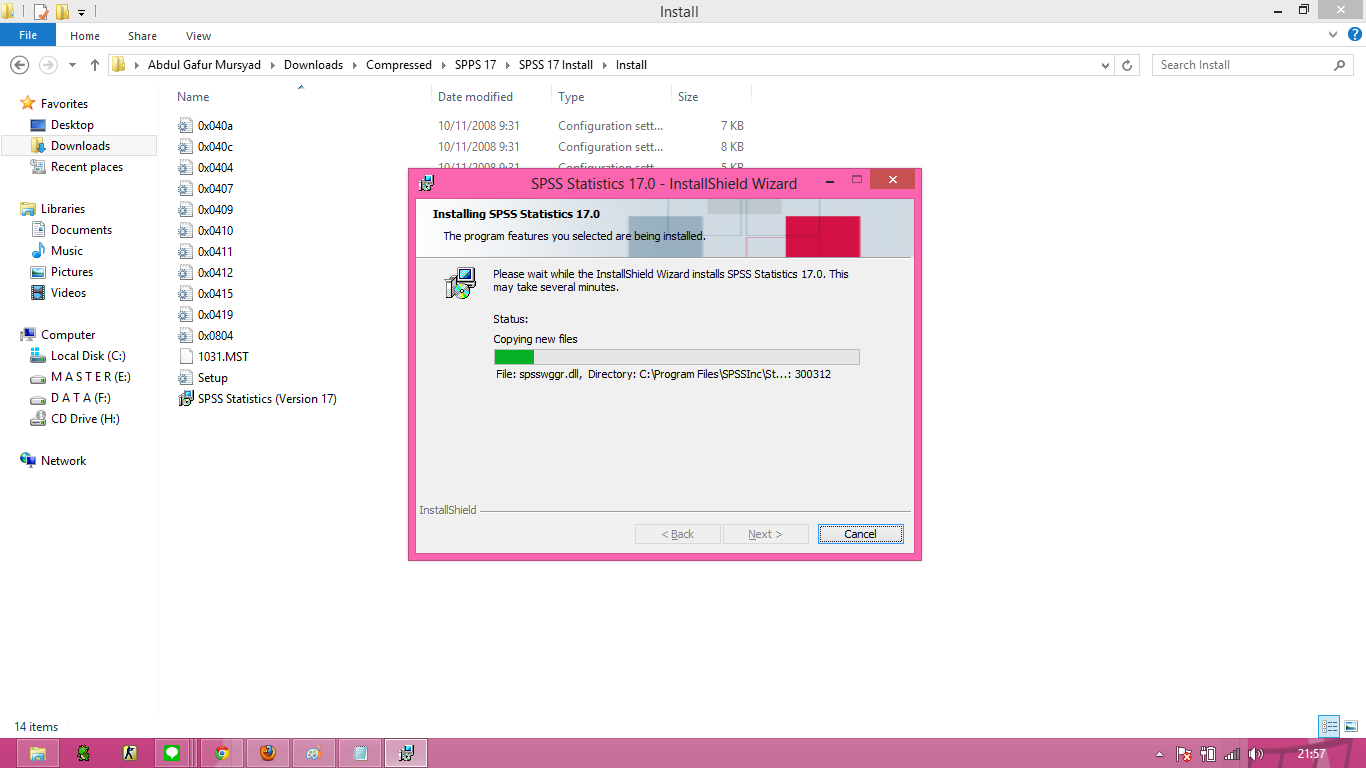Cancel the SPSS installation
Image resolution: width=1366 pixels, height=768 pixels.
(860, 533)
